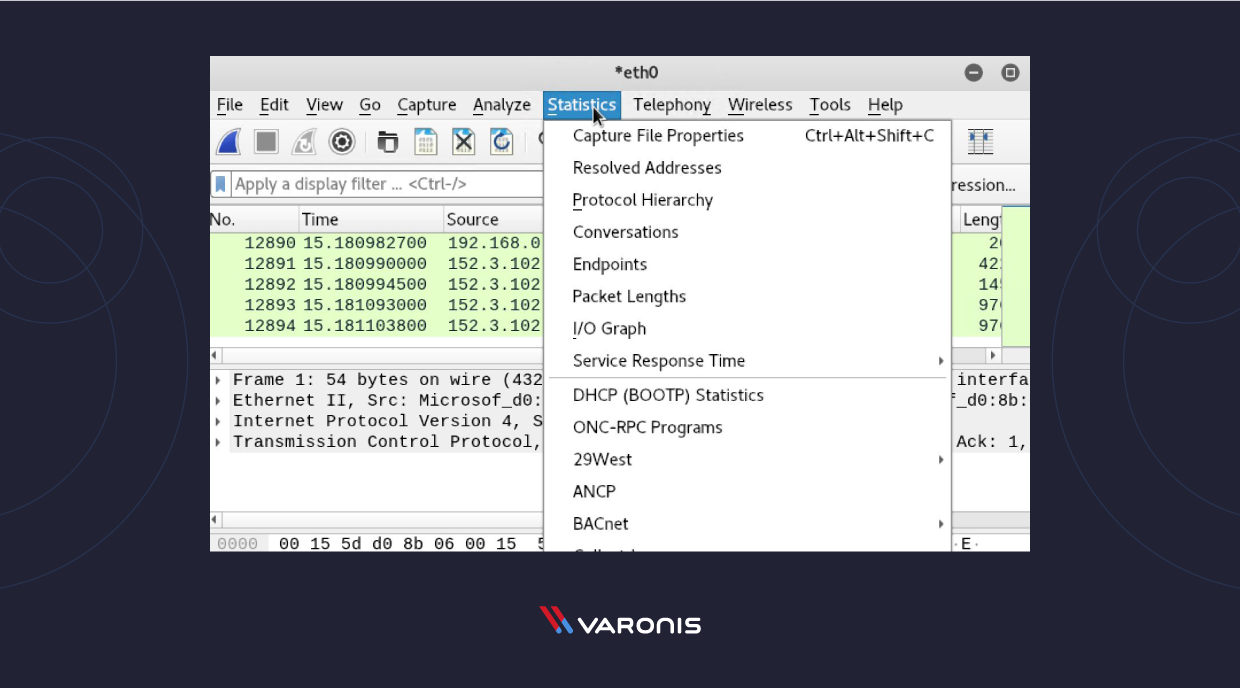This screenshot has width=1240, height=688.
Task: Reload the capture file from toolbar
Action: pyautogui.click(x=501, y=141)
